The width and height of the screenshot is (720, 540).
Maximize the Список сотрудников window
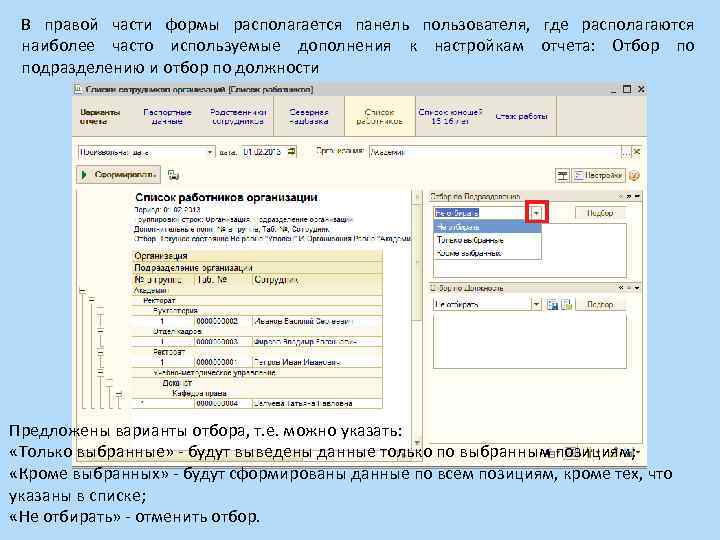[x=627, y=89]
